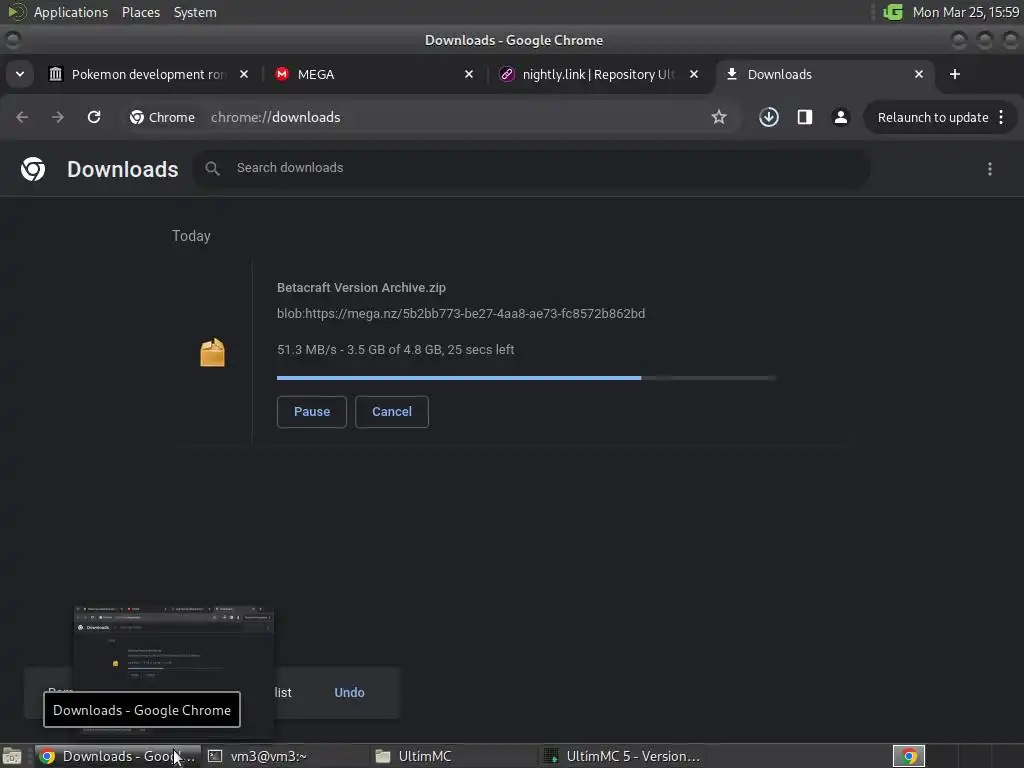1024x768 pixels.
Task: Bookmark this page with the star icon
Action: [718, 117]
